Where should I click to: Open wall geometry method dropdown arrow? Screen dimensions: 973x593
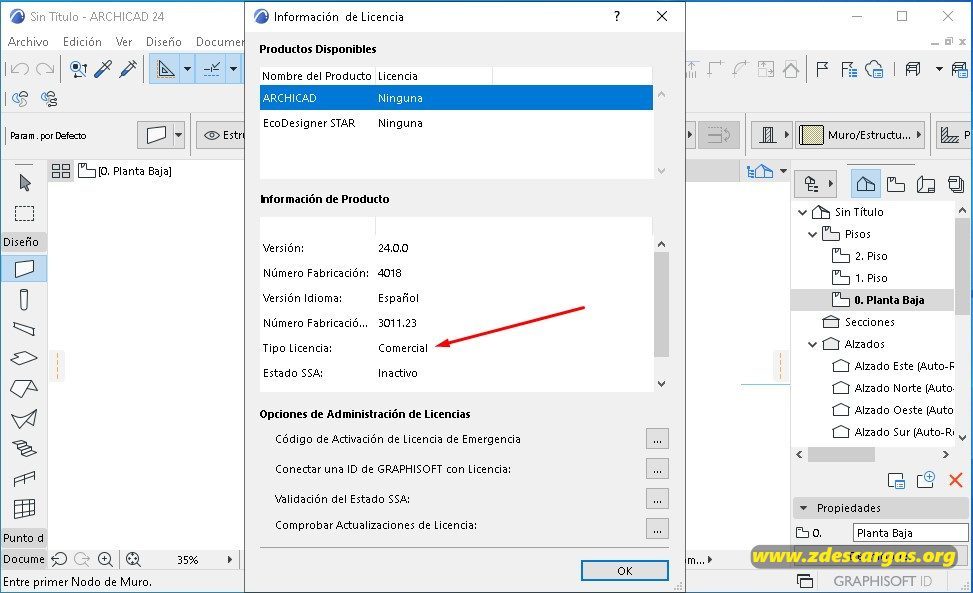coord(179,135)
